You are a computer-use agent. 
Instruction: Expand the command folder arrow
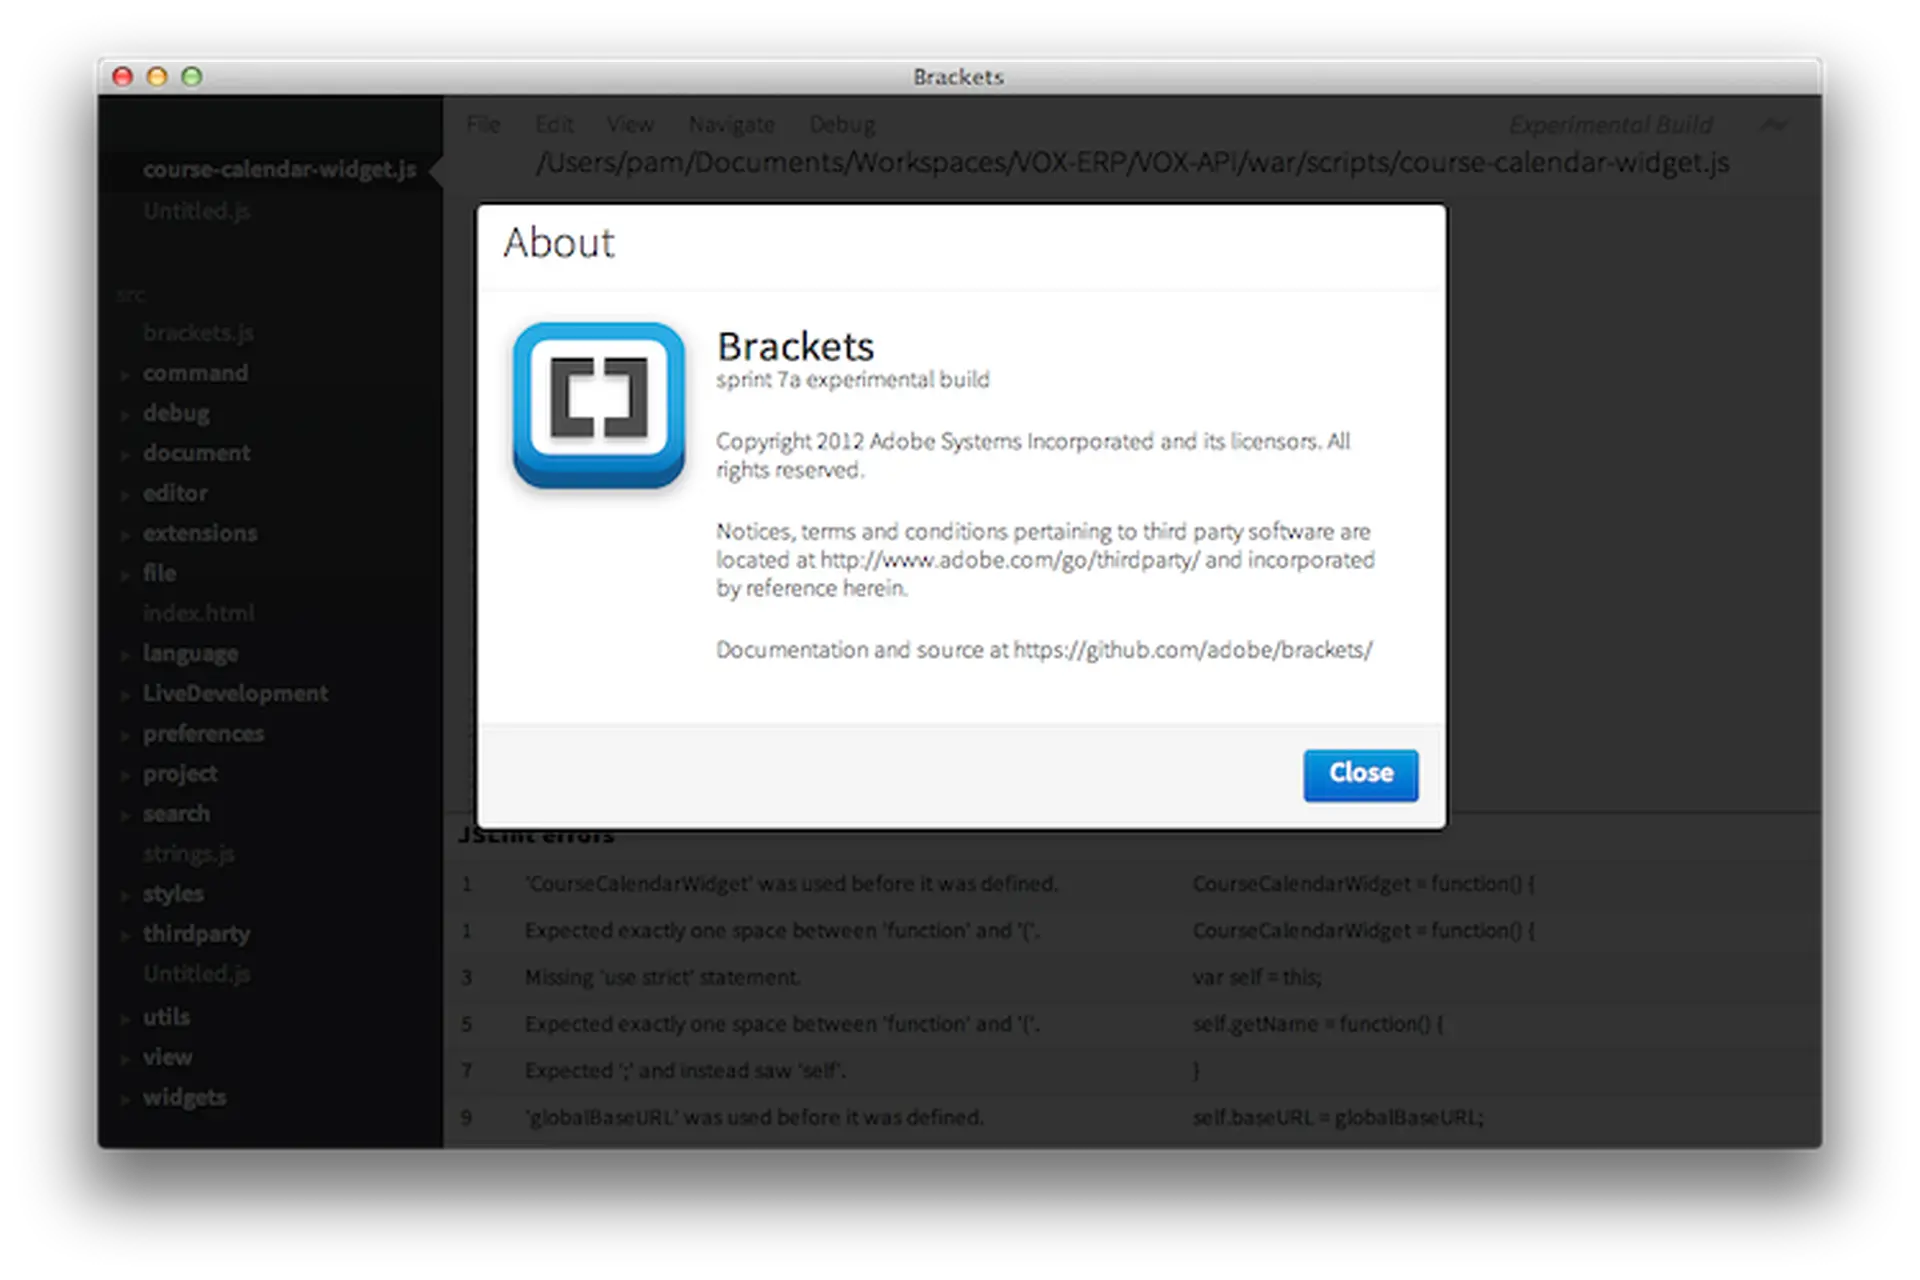[x=126, y=375]
